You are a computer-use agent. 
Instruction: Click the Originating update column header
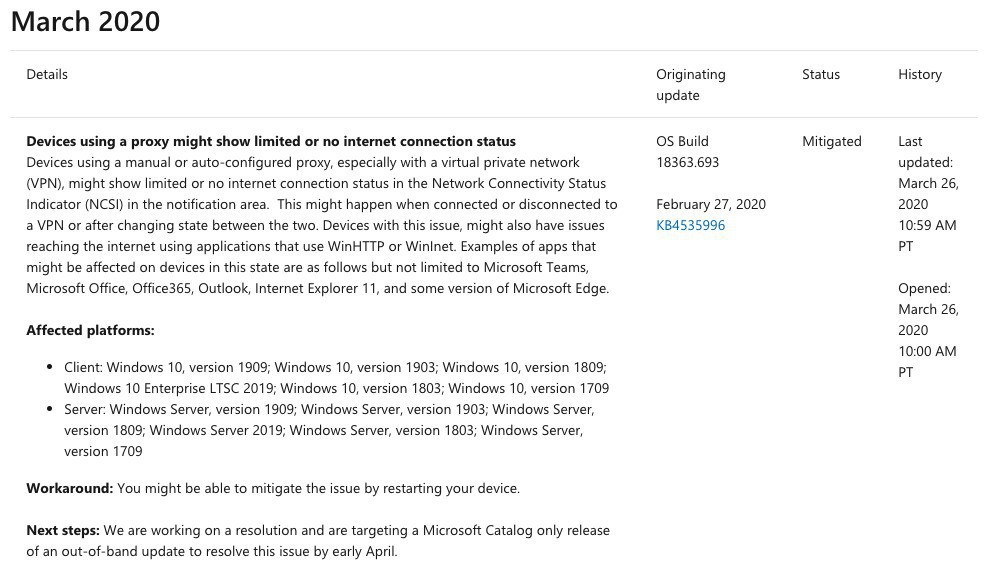pyautogui.click(x=690, y=84)
